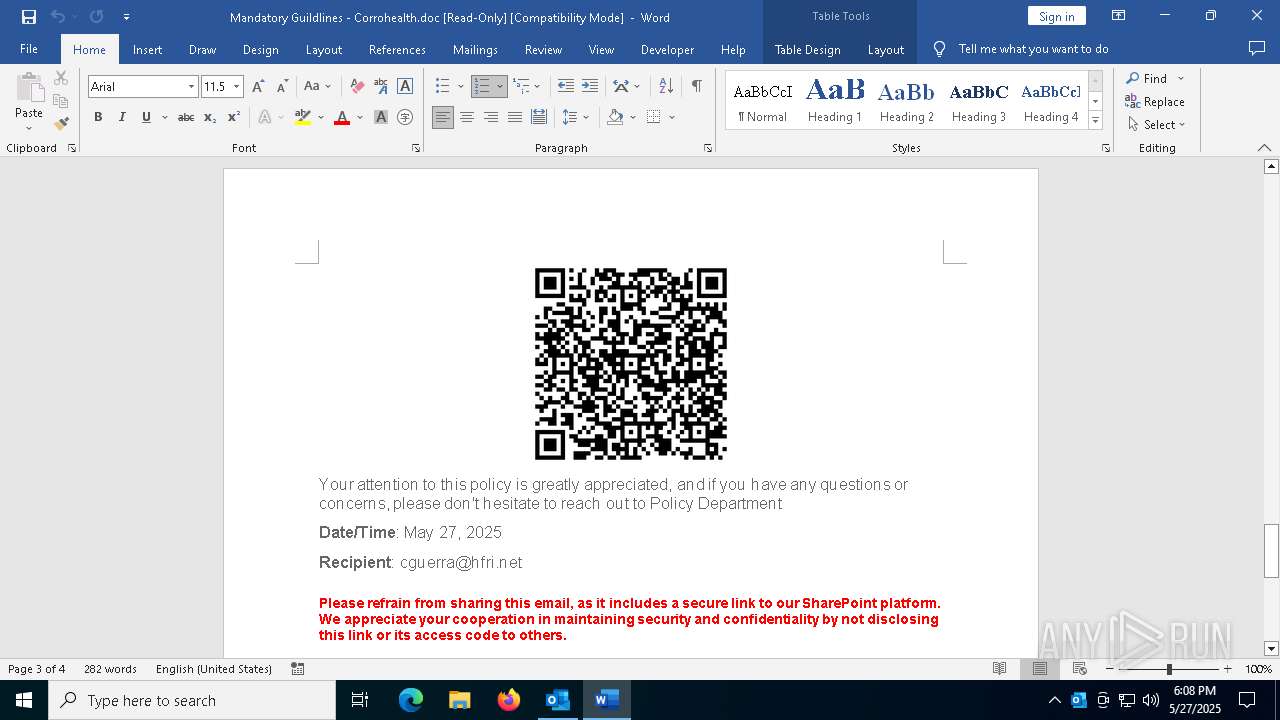This screenshot has height=720, width=1280.
Task: Open the font size 11.5 dropdown
Action: coord(237,87)
